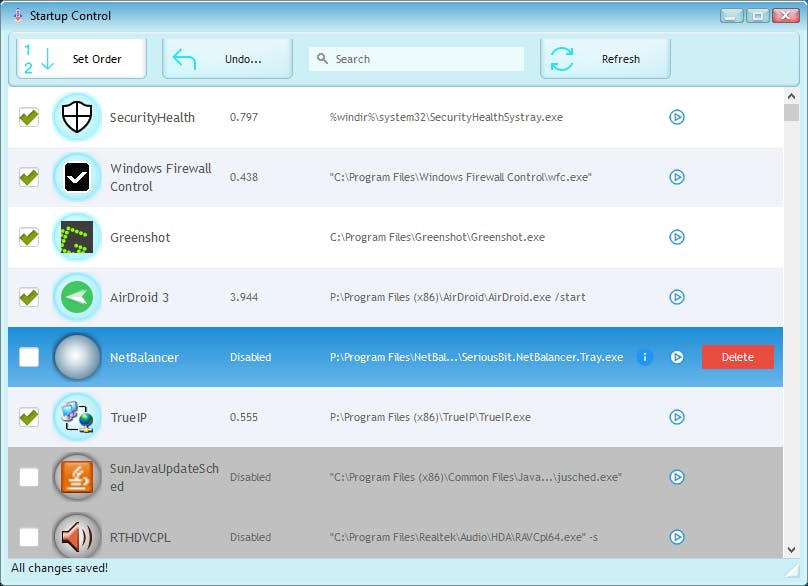Click the AirDroid 3 paper-plane icon

[77, 297]
